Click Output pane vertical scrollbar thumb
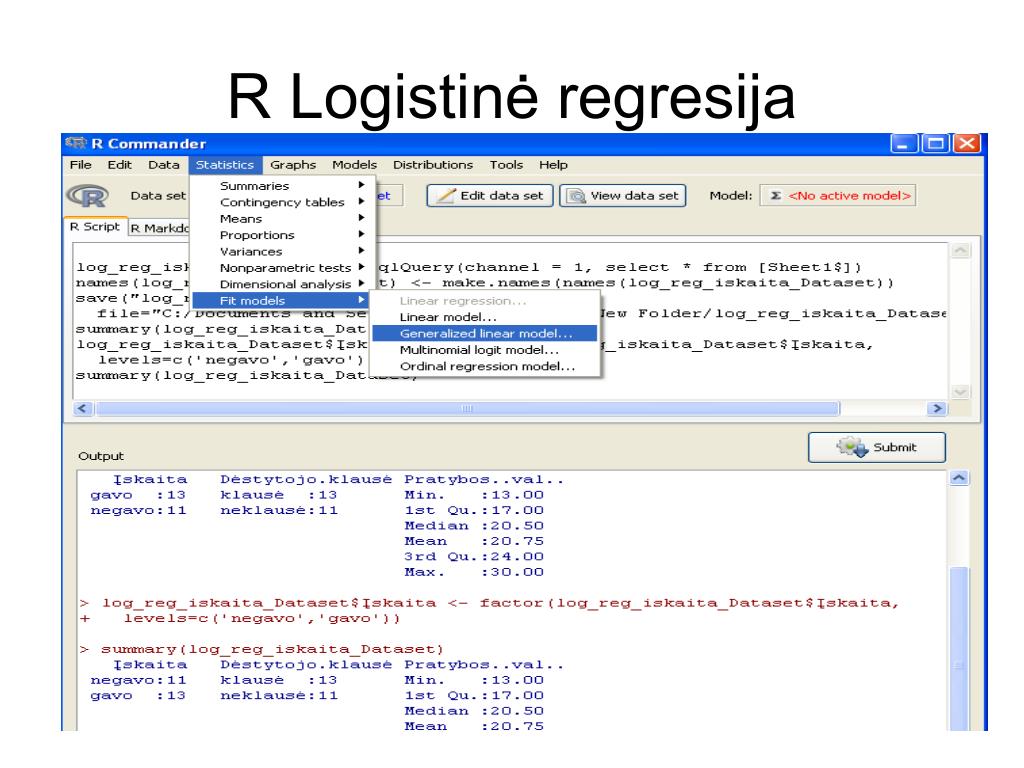 tap(959, 650)
